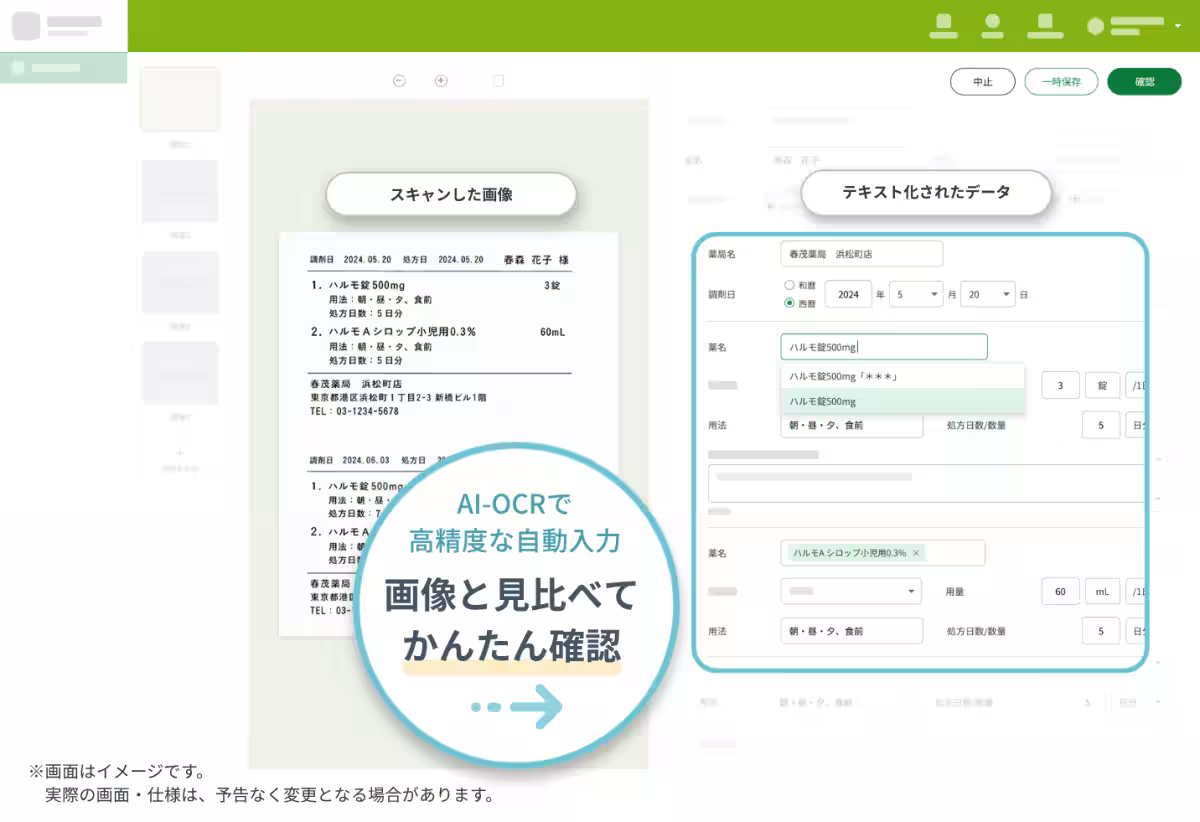This screenshot has width=1200, height=822.
Task: Click the year field showing 2024
Action: click(x=848, y=294)
